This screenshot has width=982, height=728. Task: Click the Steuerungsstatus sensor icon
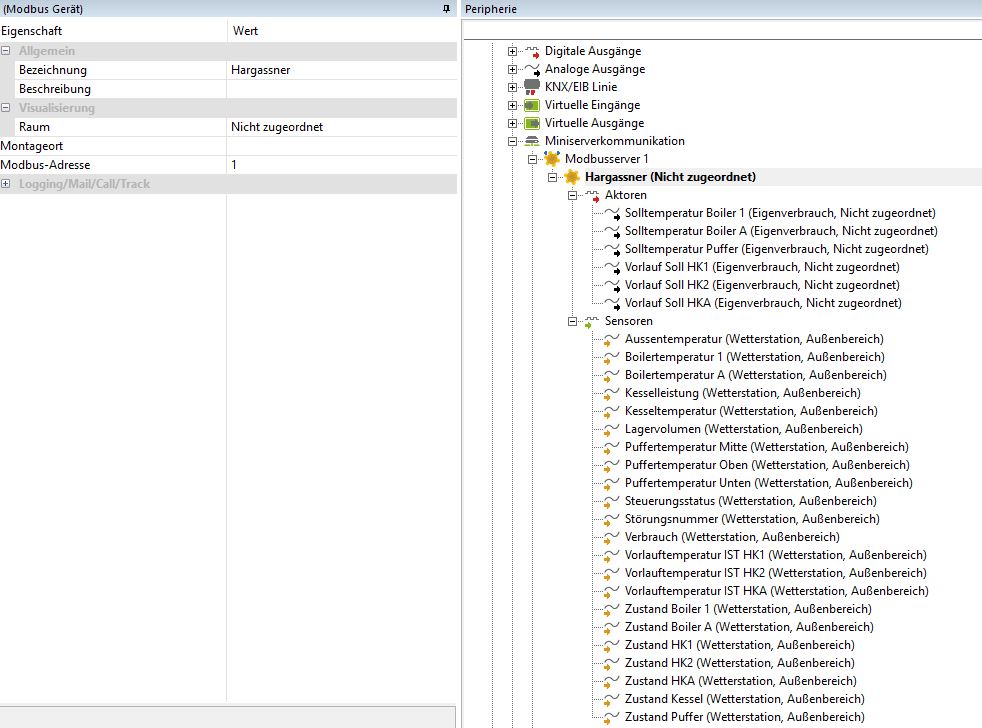coord(611,502)
